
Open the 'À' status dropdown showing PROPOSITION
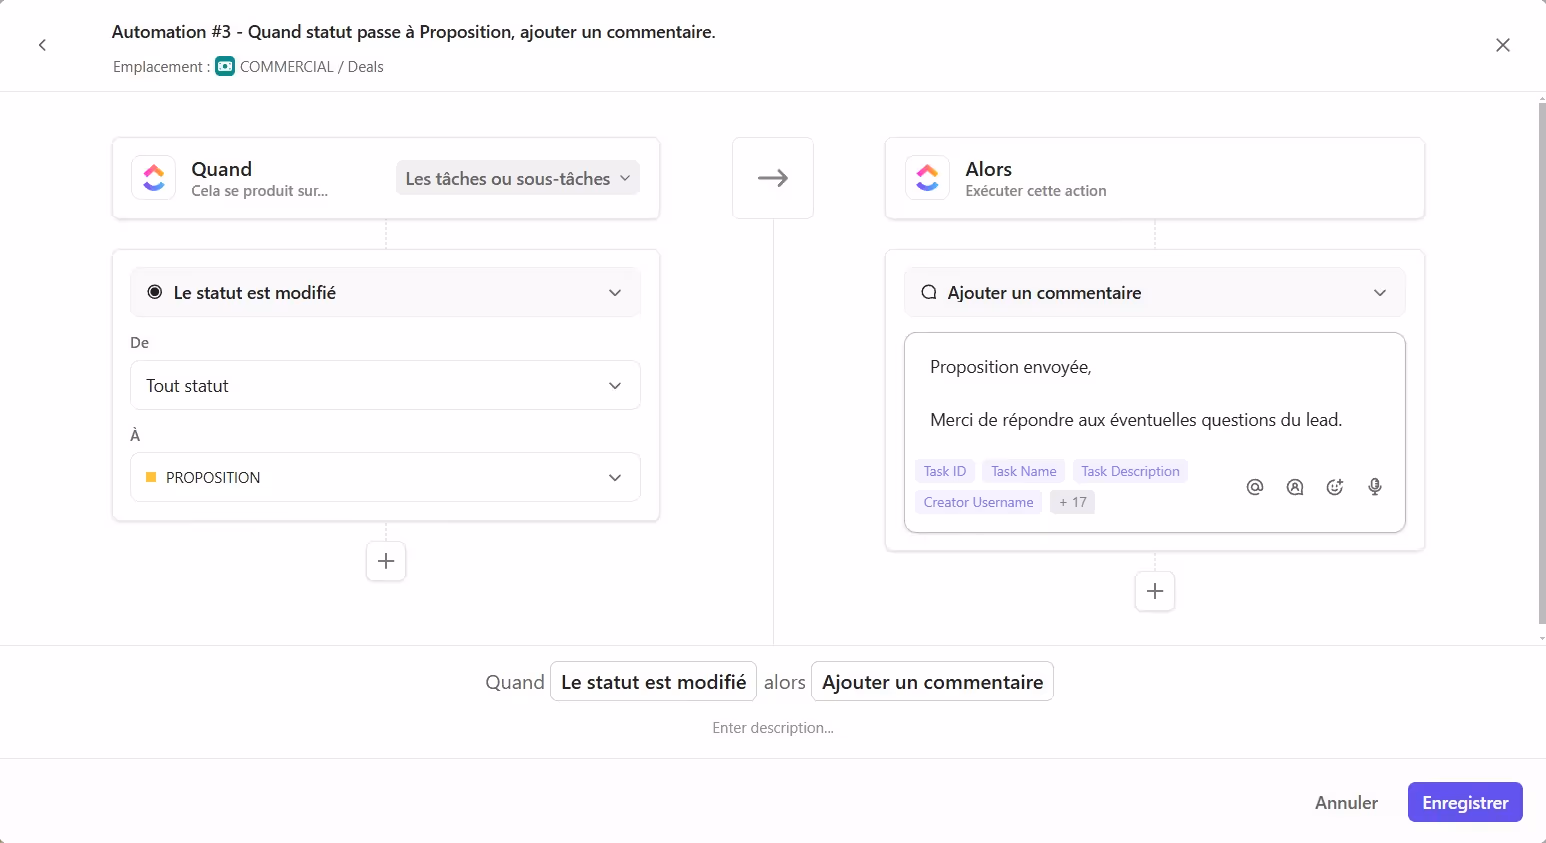click(x=385, y=477)
